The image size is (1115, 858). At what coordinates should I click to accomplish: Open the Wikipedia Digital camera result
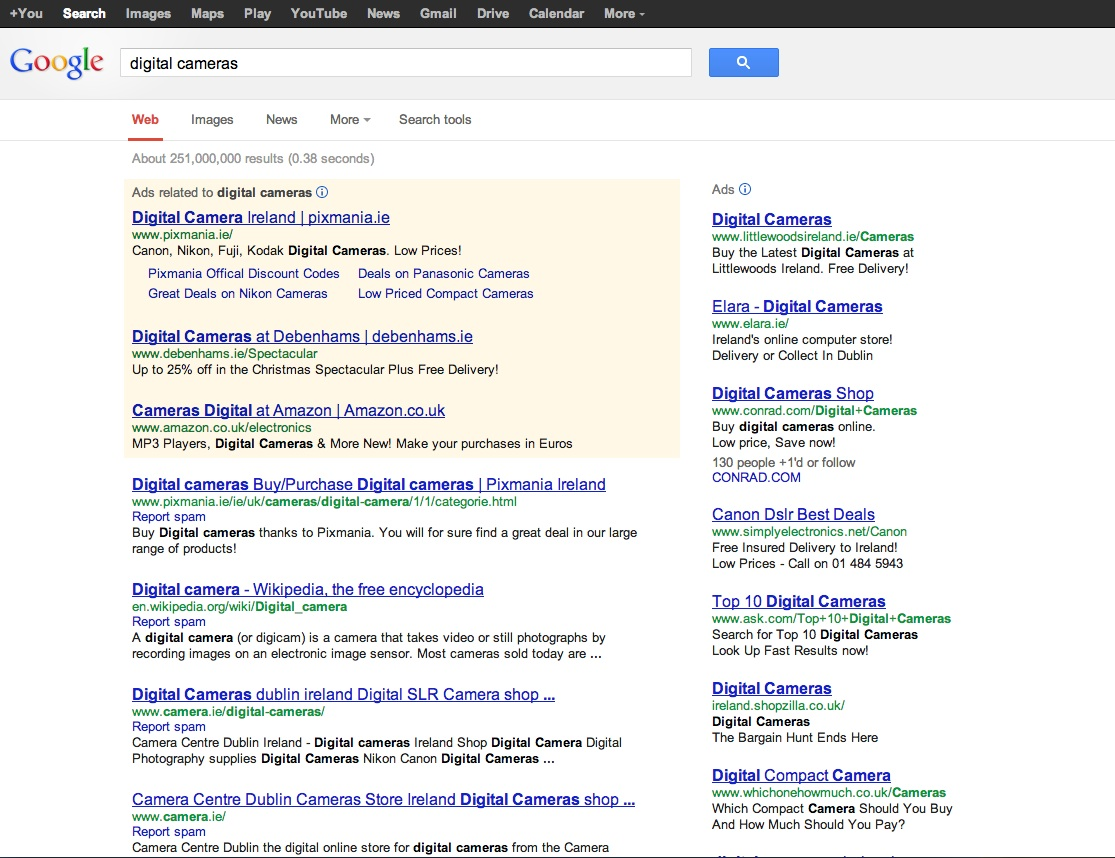coord(307,589)
